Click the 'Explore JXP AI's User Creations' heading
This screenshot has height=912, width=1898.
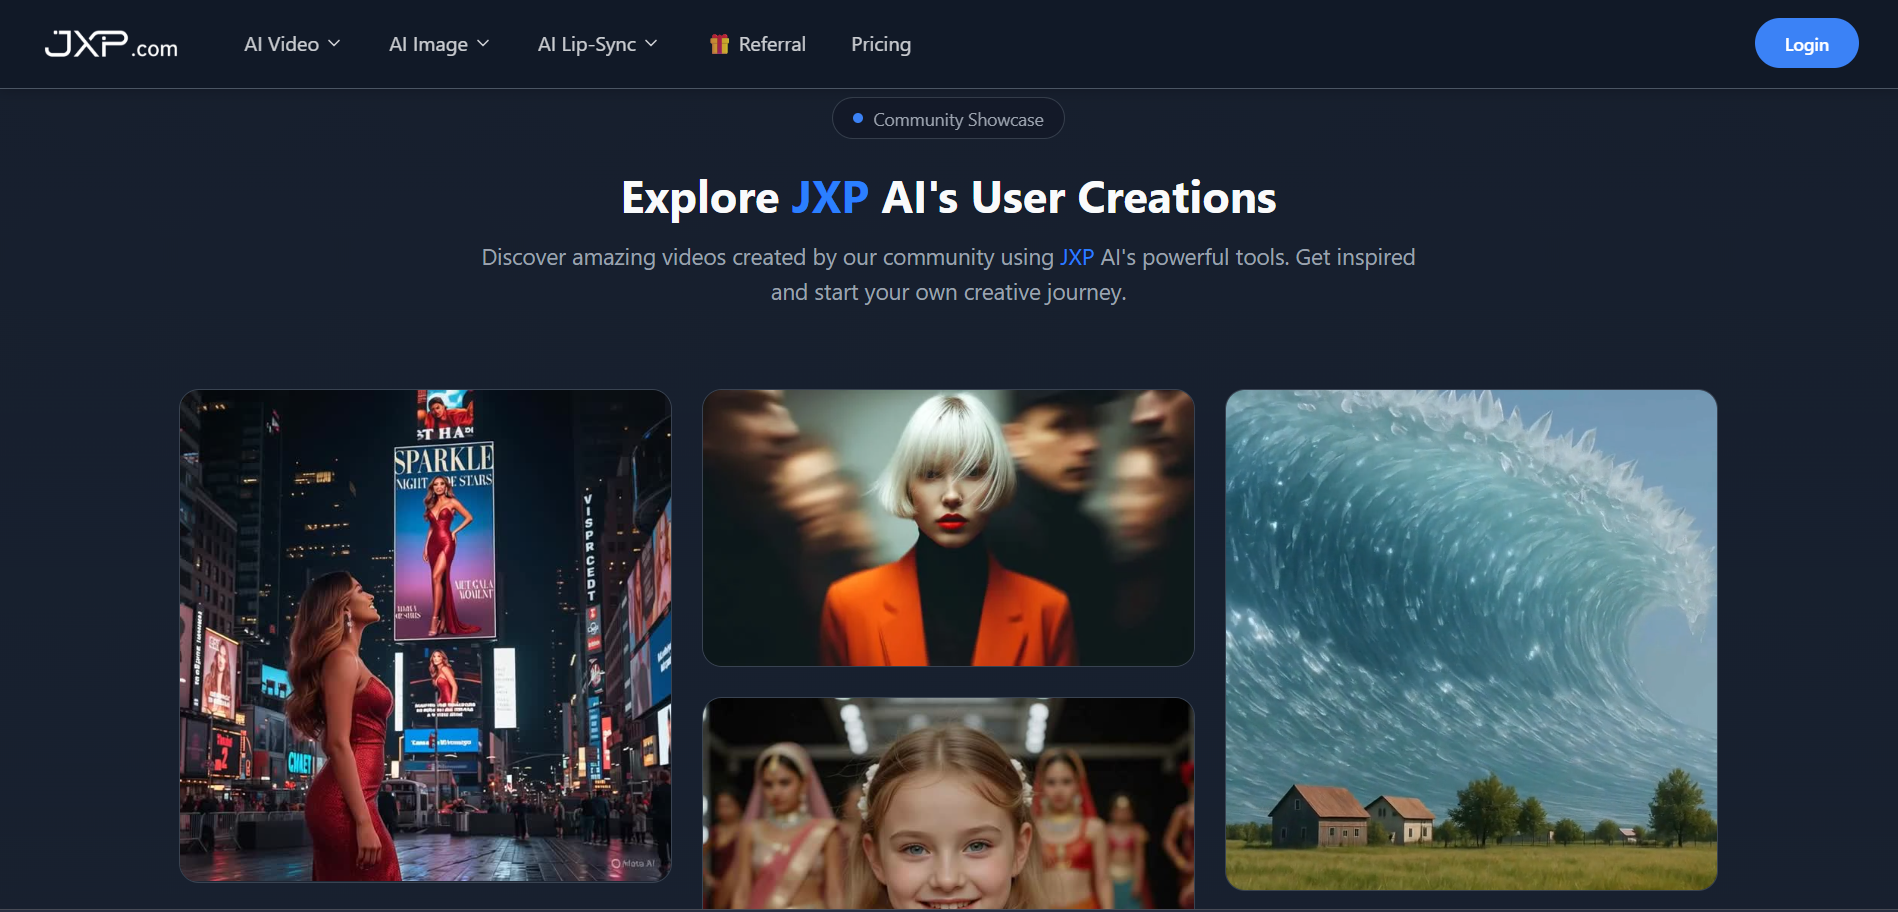[948, 198]
